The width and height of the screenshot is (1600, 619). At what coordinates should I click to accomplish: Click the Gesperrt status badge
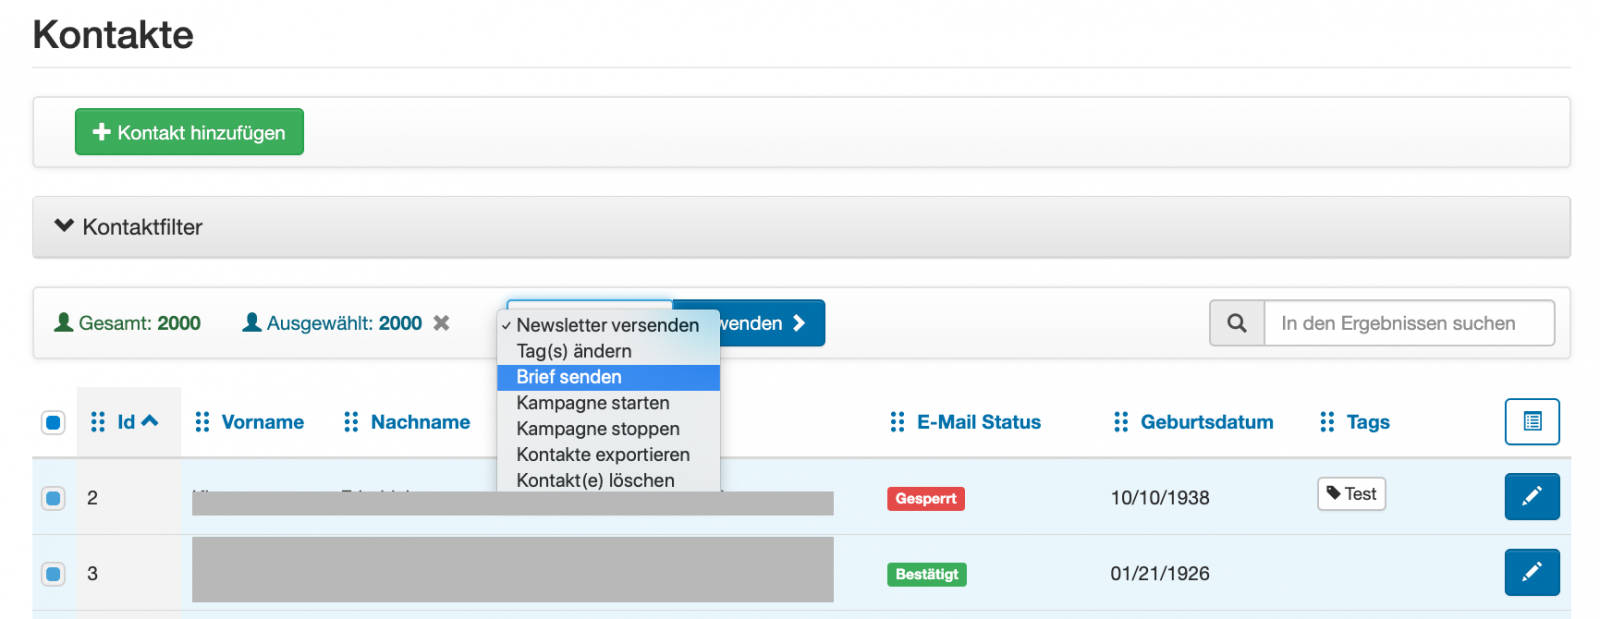925,498
